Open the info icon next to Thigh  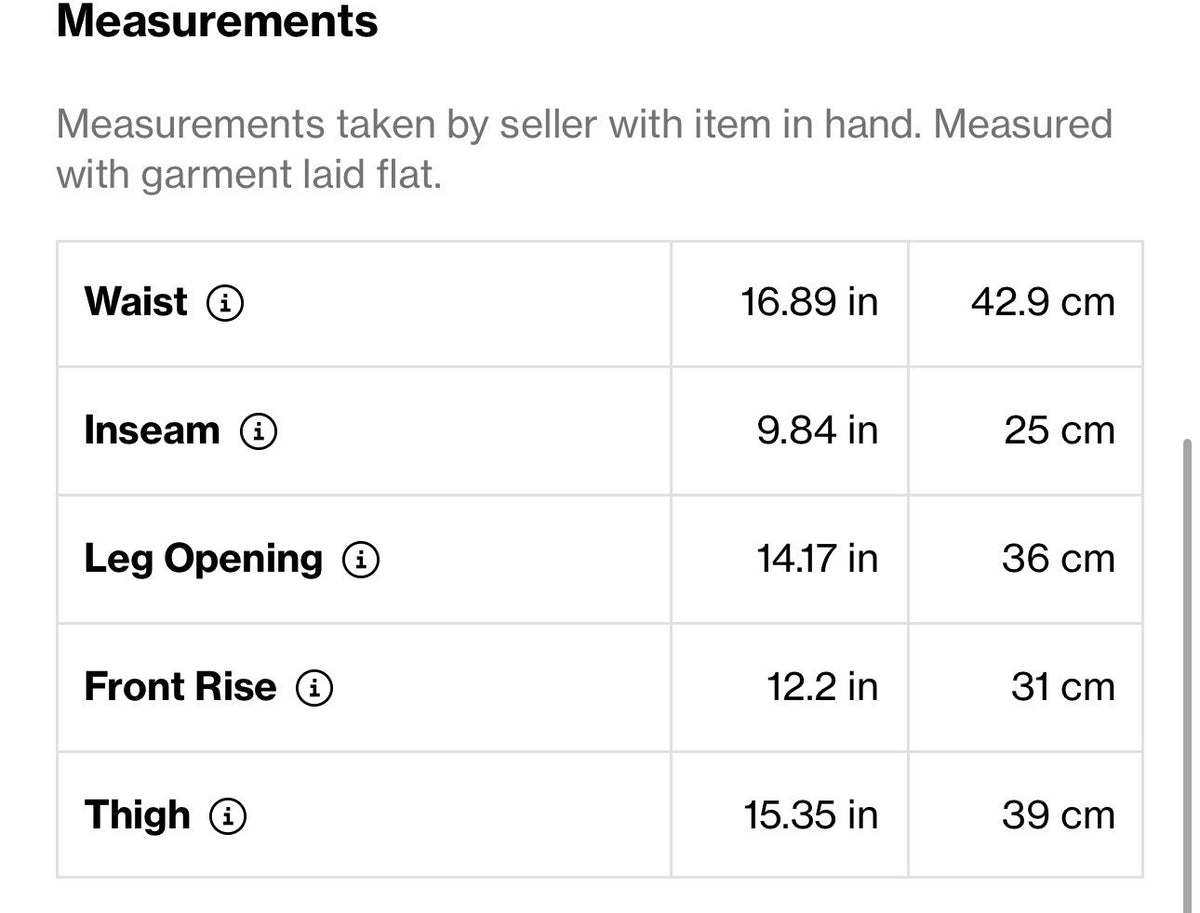click(228, 817)
